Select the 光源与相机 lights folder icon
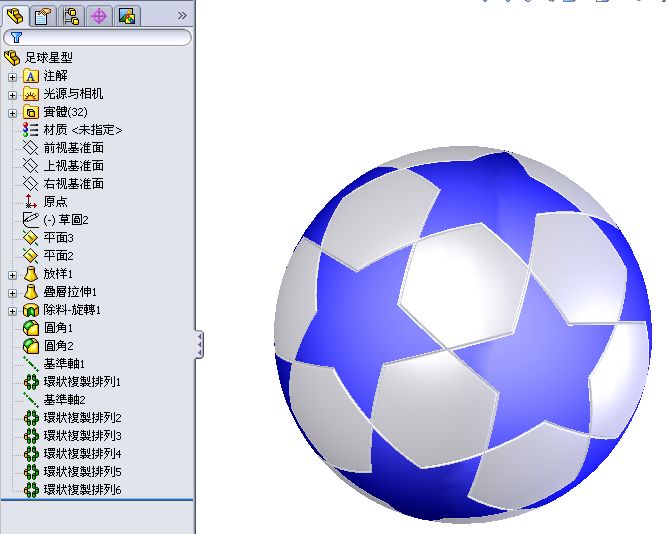The width and height of the screenshot is (667, 534). point(31,94)
